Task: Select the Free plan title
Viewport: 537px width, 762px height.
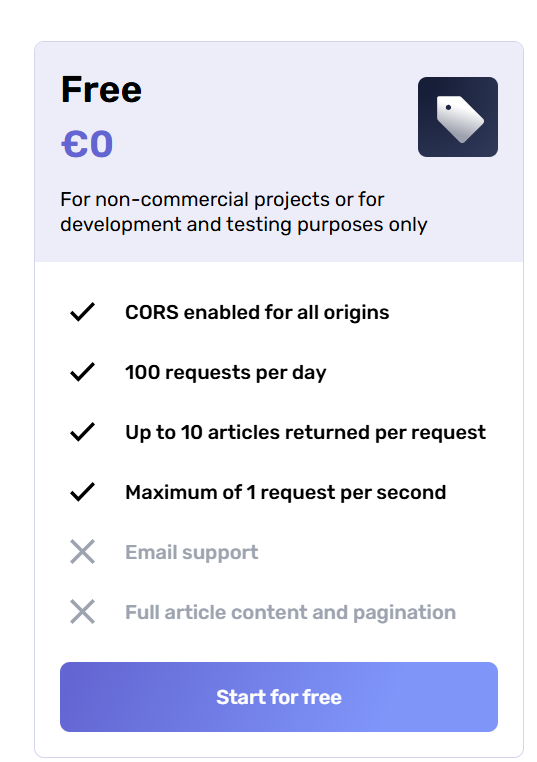Action: pyautogui.click(x=101, y=90)
